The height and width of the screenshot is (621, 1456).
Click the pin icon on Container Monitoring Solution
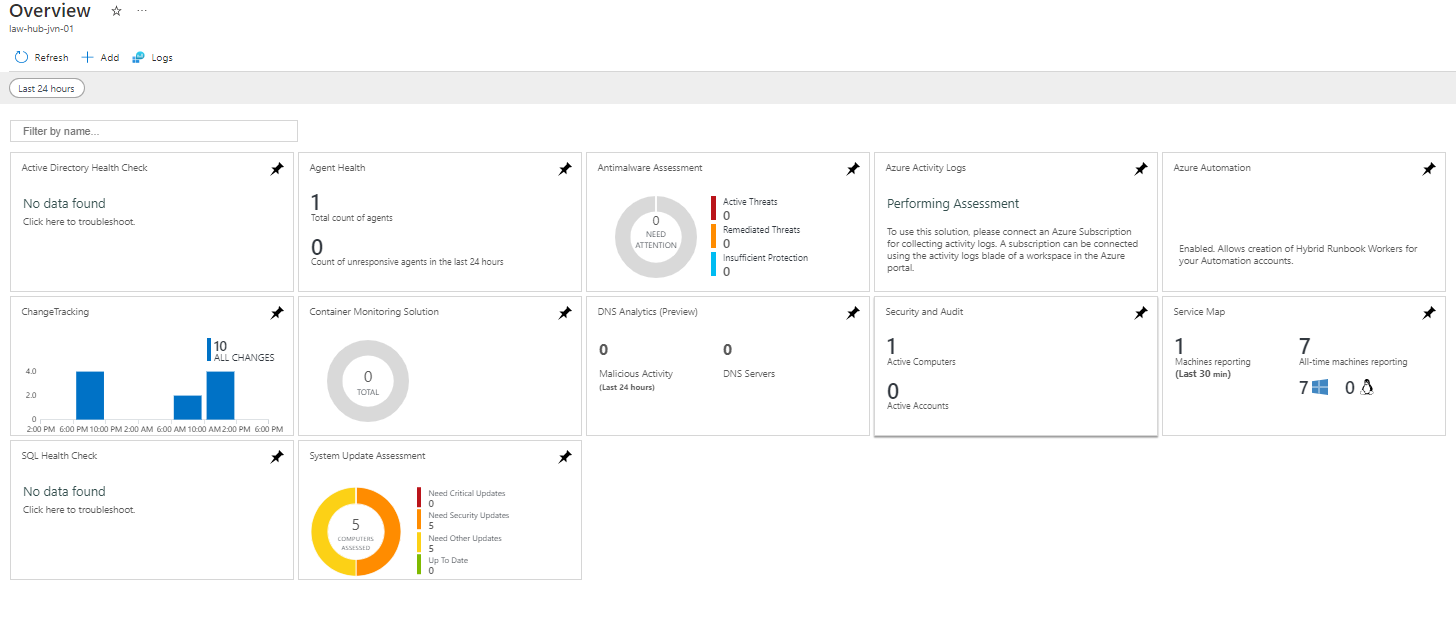click(565, 313)
